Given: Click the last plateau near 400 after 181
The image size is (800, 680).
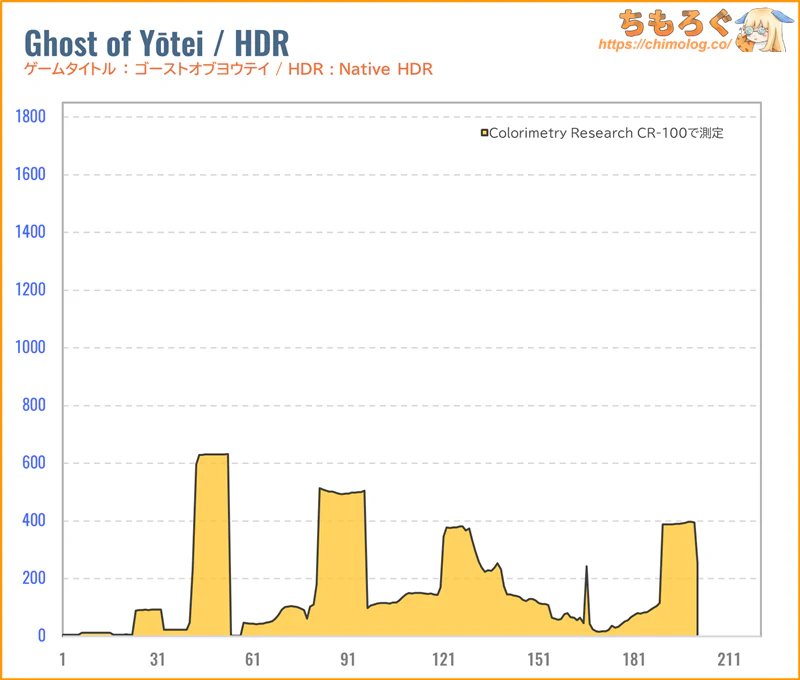Looking at the screenshot, I should [679, 580].
